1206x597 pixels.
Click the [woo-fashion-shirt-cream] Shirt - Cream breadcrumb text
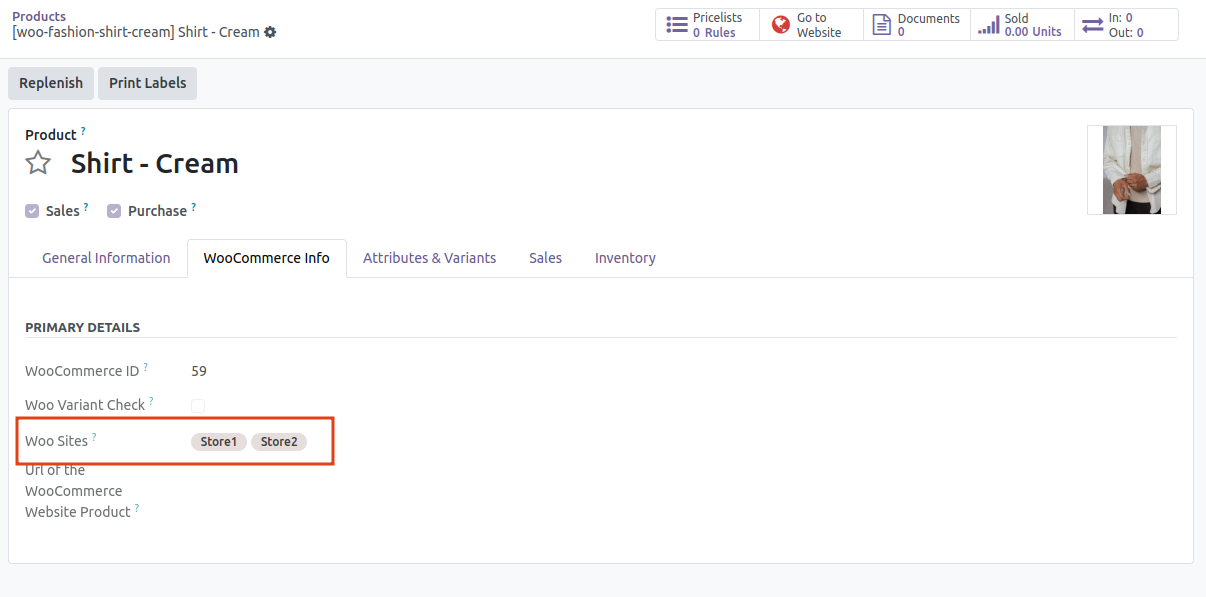(136, 32)
